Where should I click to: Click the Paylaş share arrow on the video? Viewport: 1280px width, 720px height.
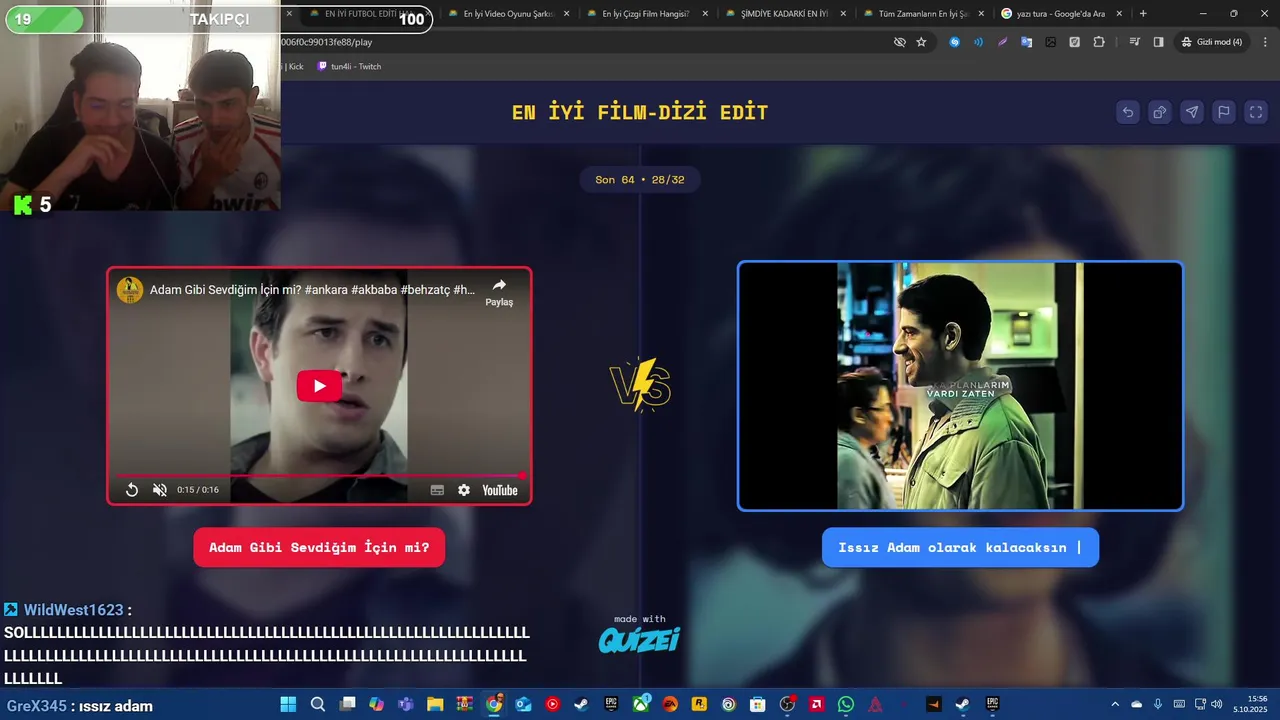click(499, 291)
